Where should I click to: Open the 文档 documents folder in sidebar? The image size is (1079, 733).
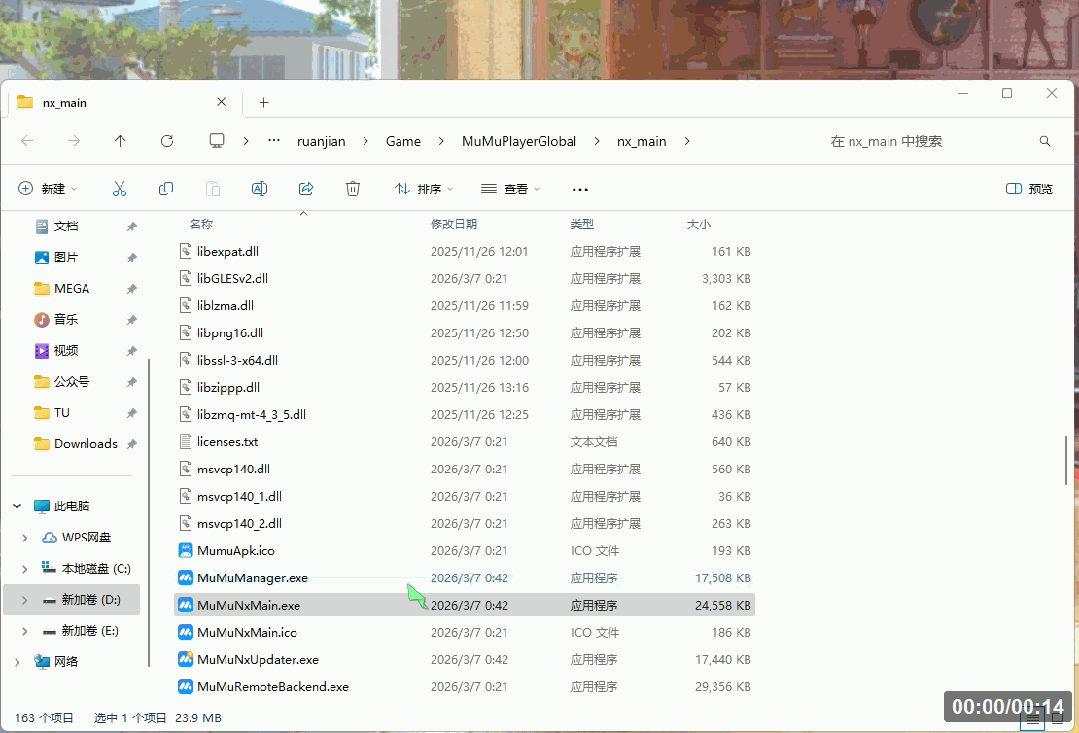(56, 226)
